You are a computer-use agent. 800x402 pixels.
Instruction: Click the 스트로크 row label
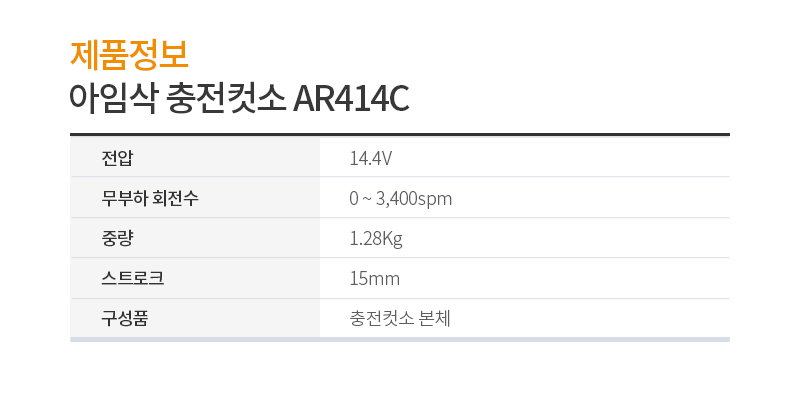pyautogui.click(x=133, y=278)
